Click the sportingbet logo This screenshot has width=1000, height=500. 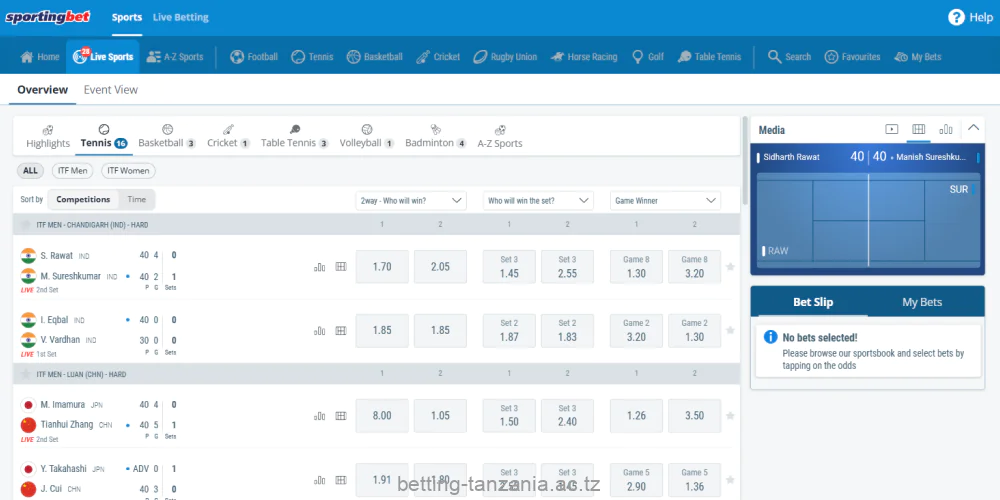48,17
